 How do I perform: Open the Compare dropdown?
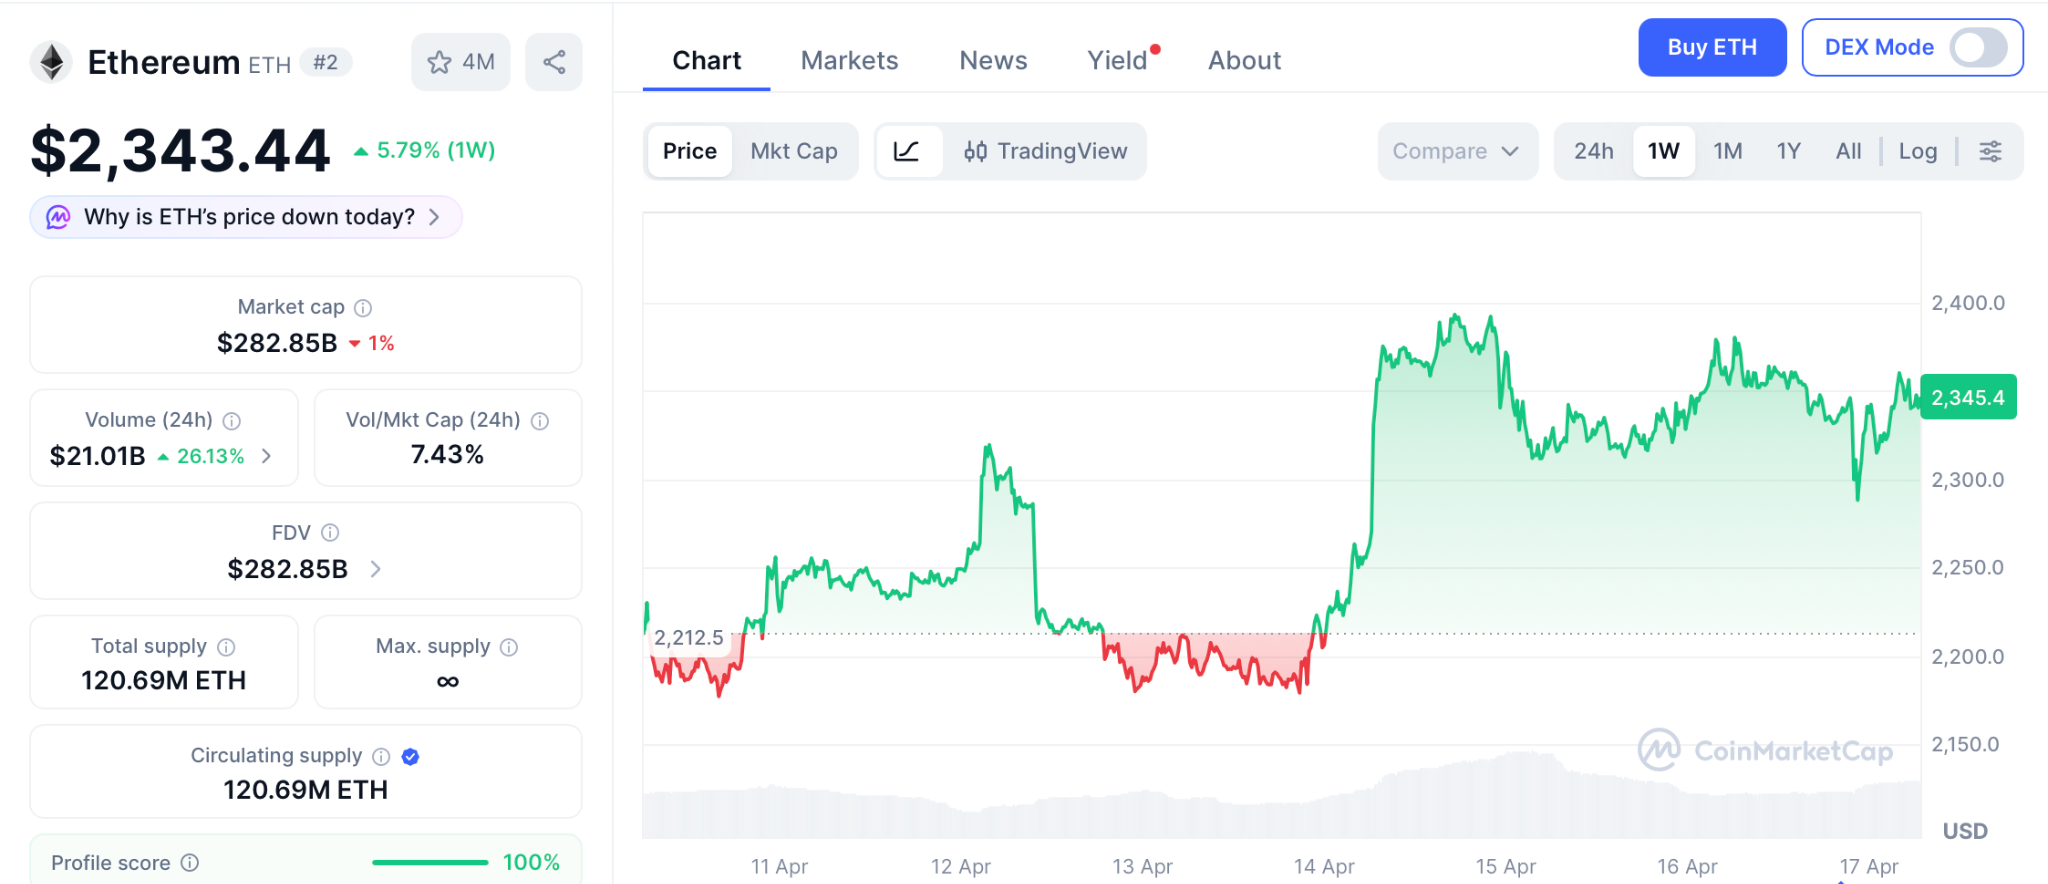[x=1456, y=151]
